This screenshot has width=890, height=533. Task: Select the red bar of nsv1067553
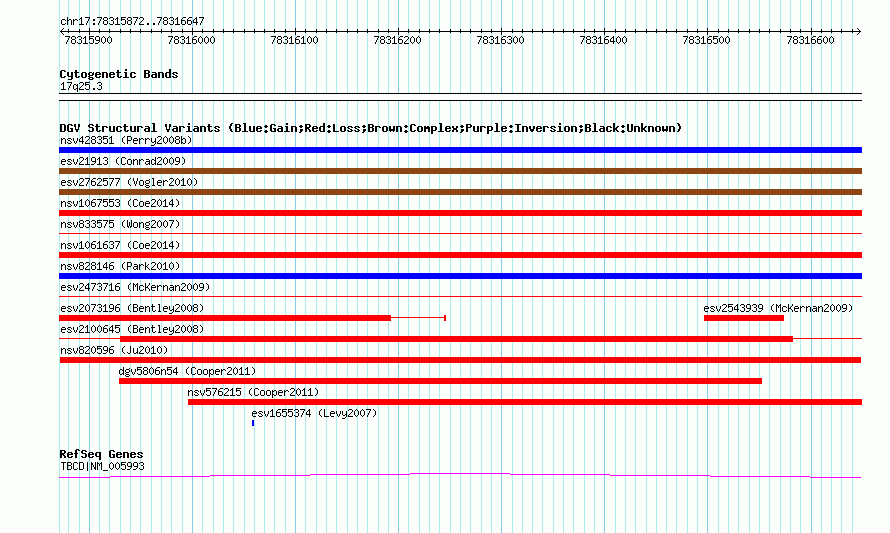[x=460, y=213]
